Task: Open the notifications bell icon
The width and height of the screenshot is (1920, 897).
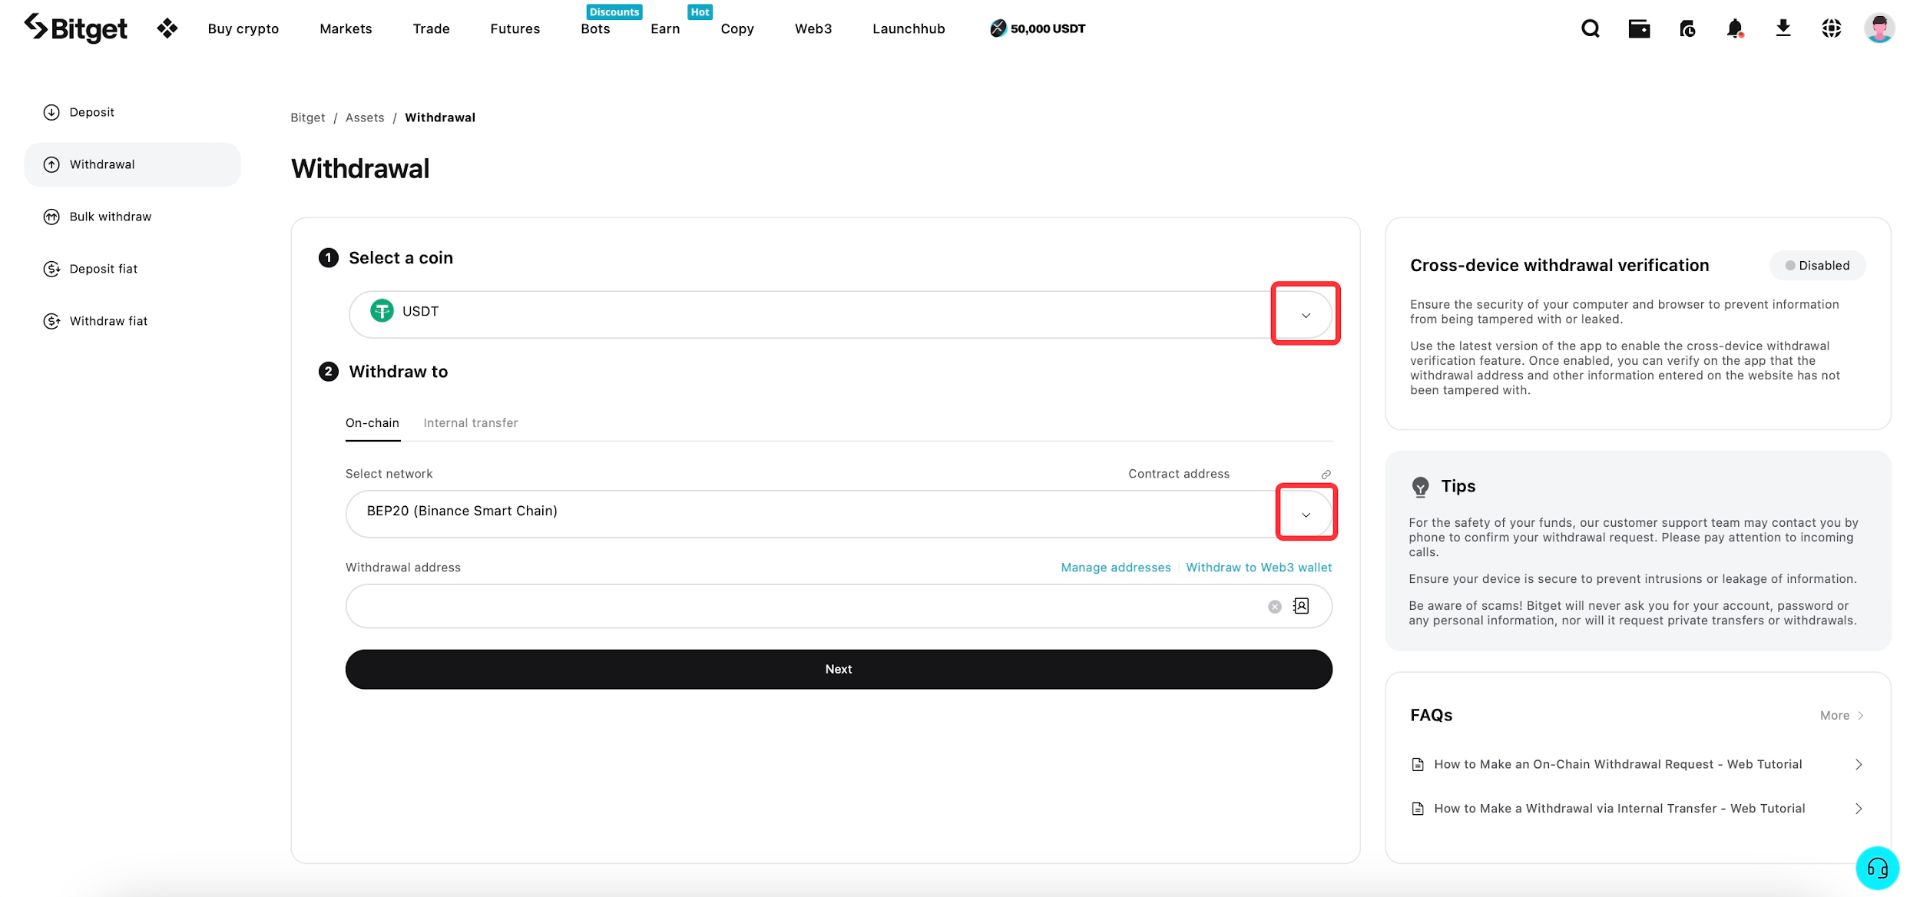Action: (x=1735, y=28)
